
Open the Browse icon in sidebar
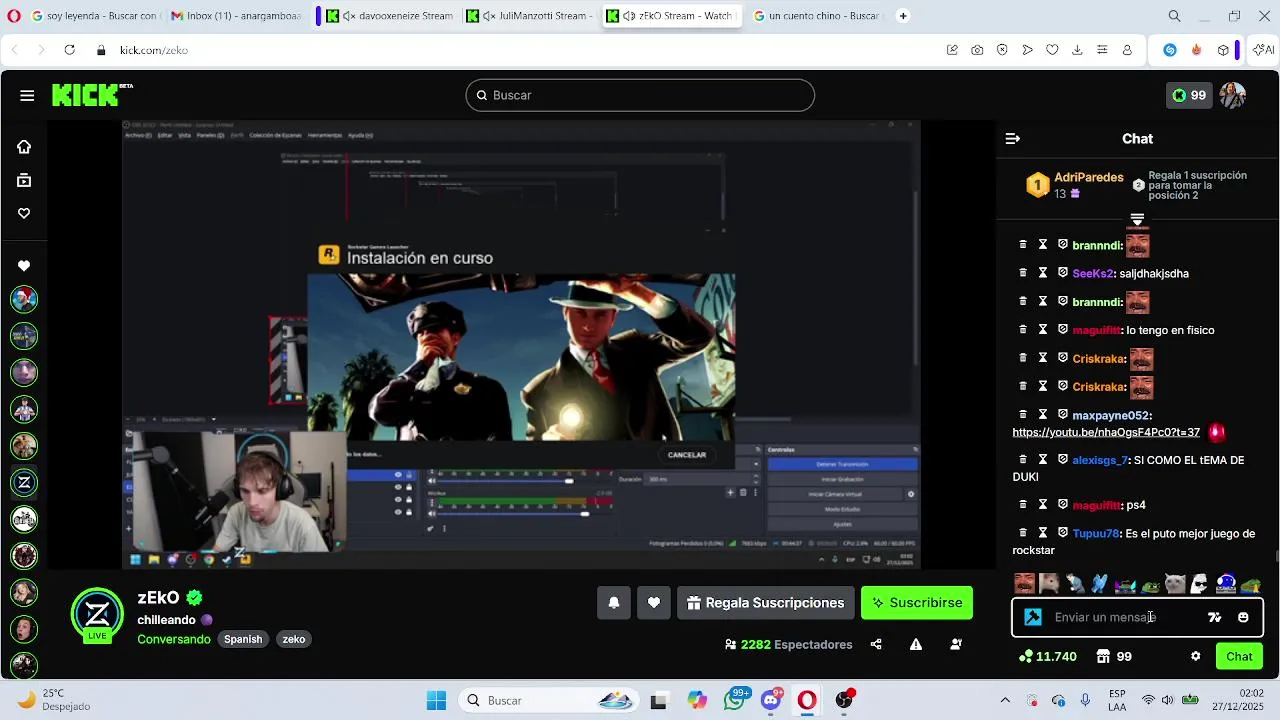pos(24,181)
